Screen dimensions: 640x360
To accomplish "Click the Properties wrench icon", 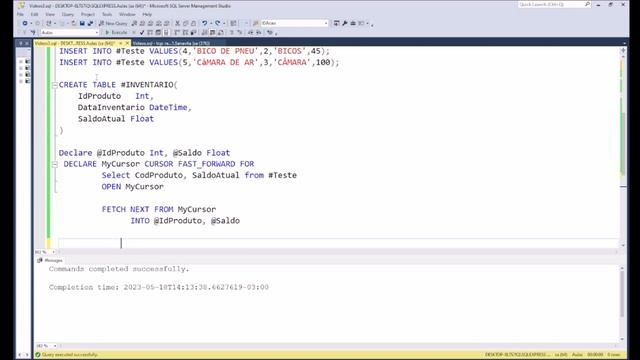I will (345, 23).
